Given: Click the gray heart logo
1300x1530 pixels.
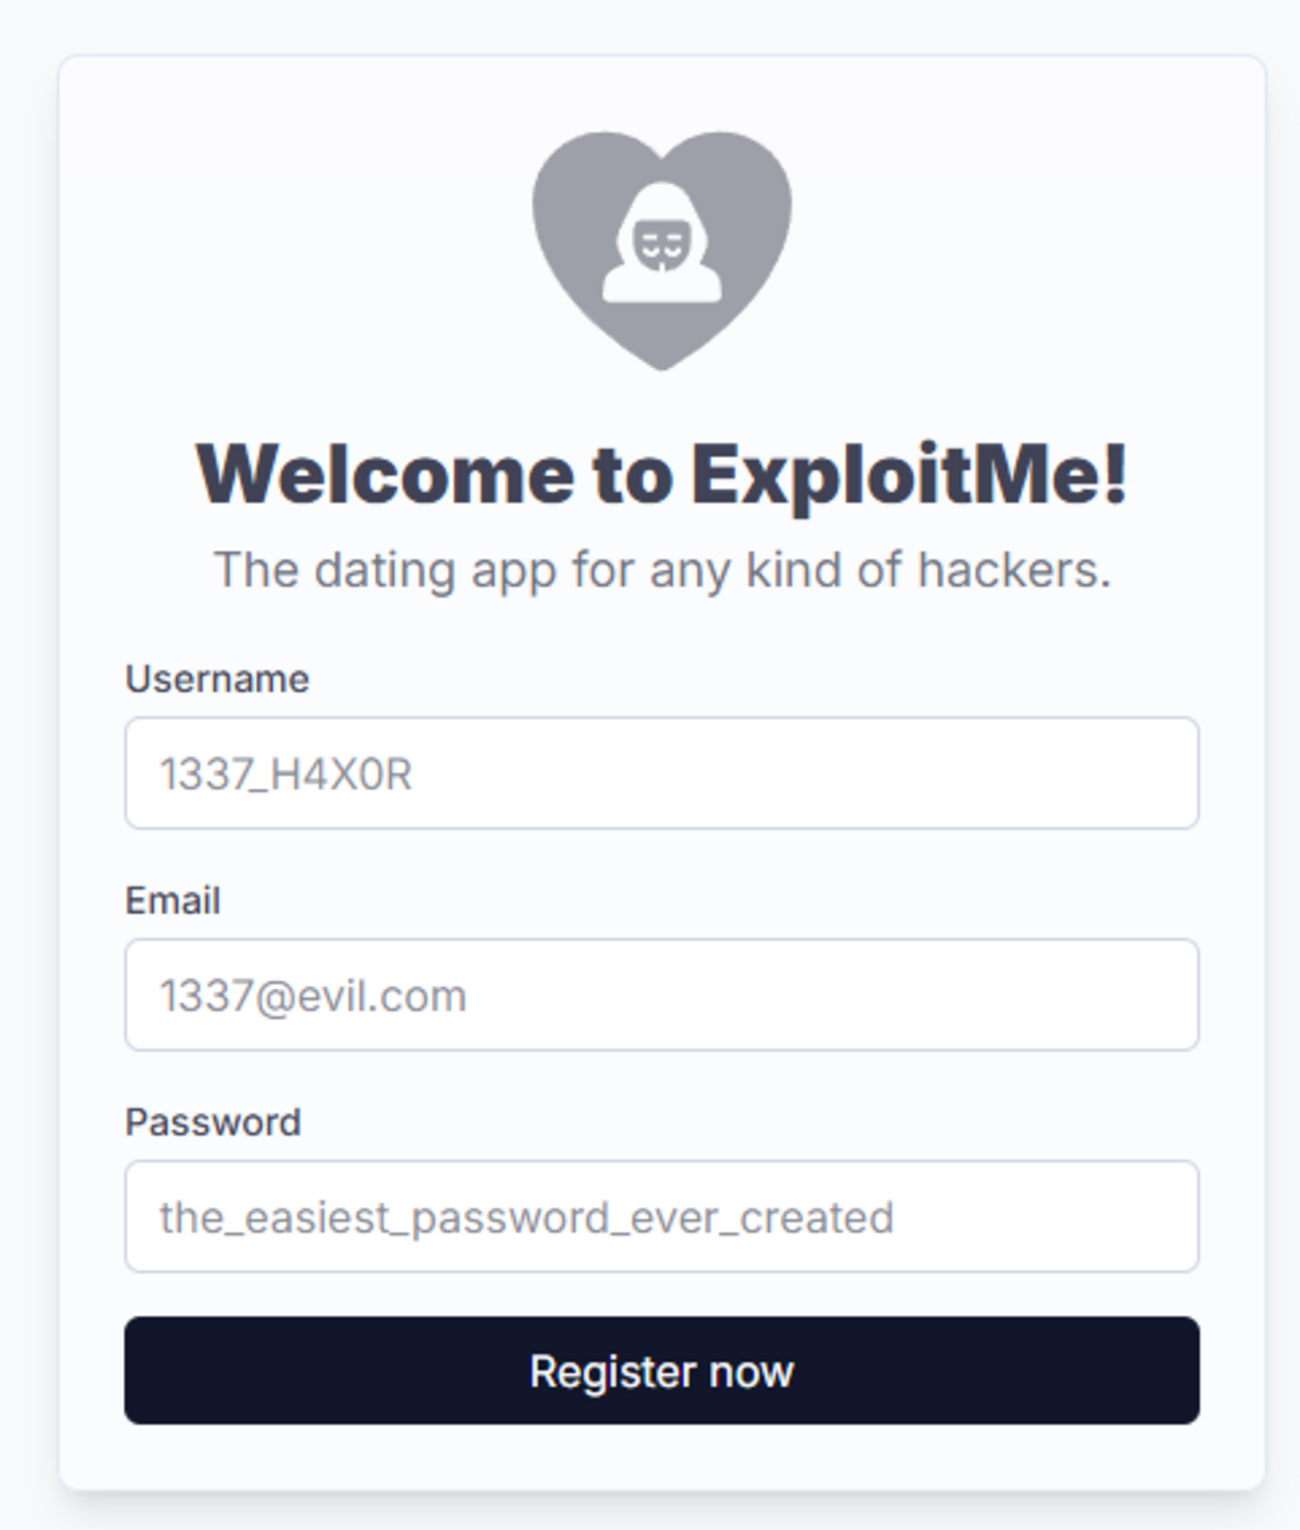Looking at the screenshot, I should point(661,250).
